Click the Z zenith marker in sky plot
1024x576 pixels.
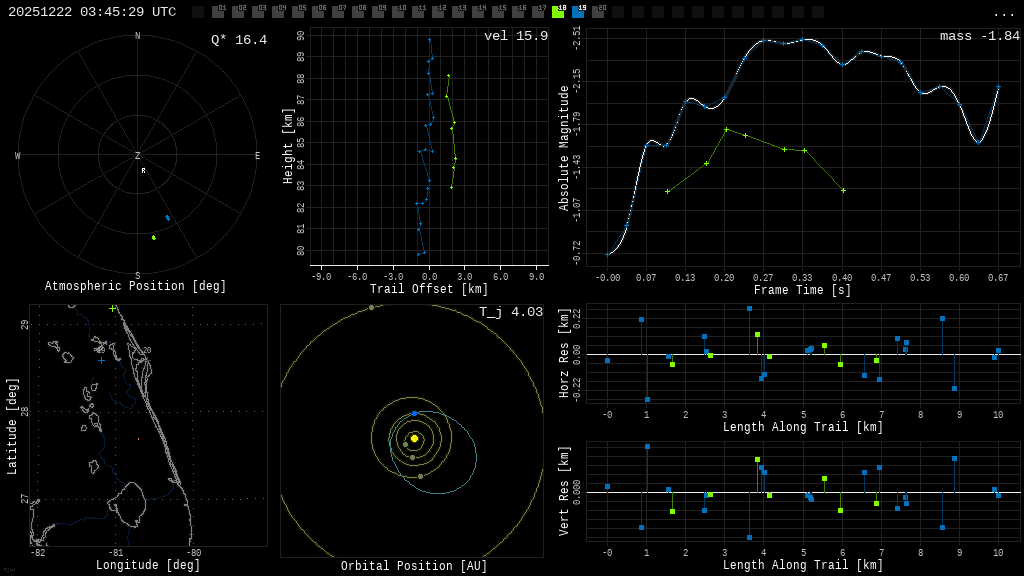pyautogui.click(x=138, y=156)
